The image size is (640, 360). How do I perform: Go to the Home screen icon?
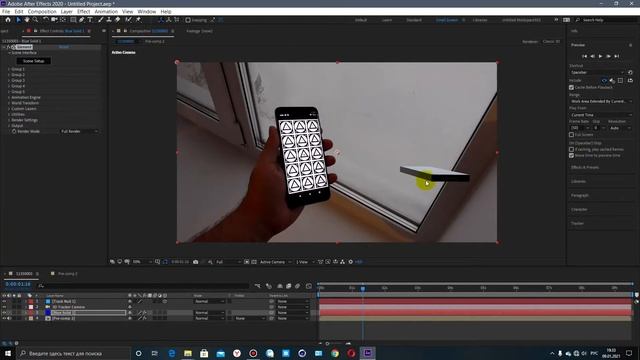tap(8, 20)
